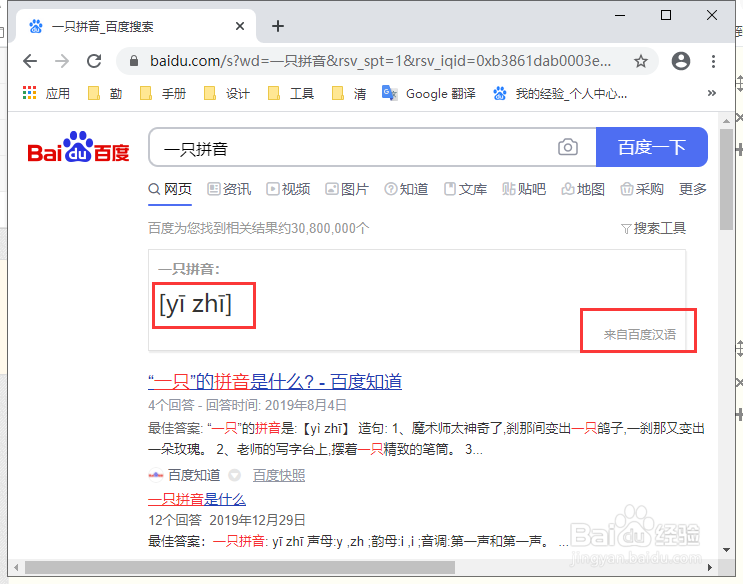
Task: Minimize the browser window
Action: pyautogui.click(x=620, y=15)
